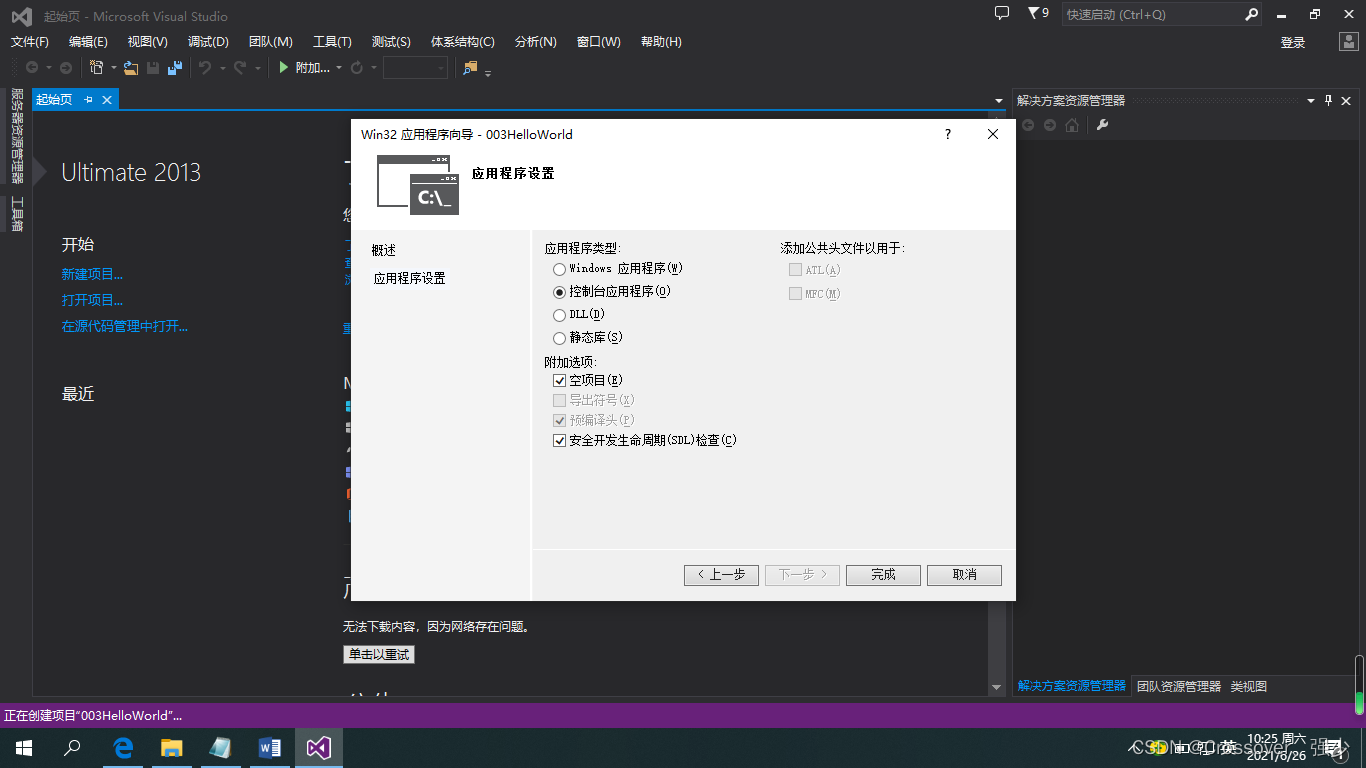
Task: Click the Quick Launch magnifier icon
Action: 1252,15
